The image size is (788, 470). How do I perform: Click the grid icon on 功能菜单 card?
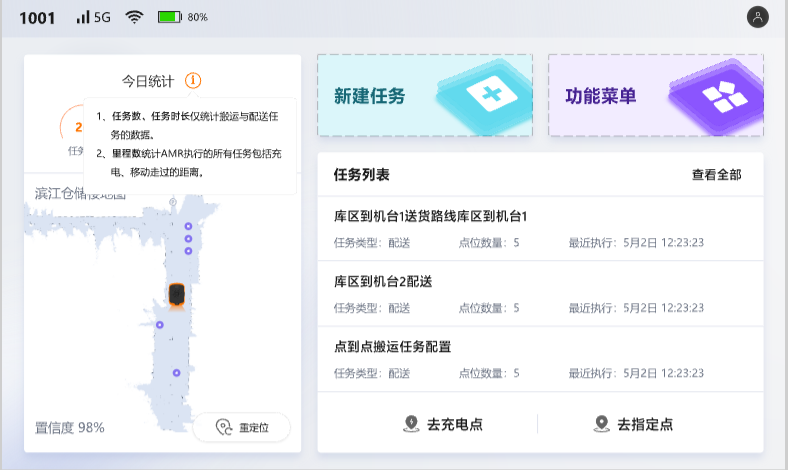coord(718,96)
